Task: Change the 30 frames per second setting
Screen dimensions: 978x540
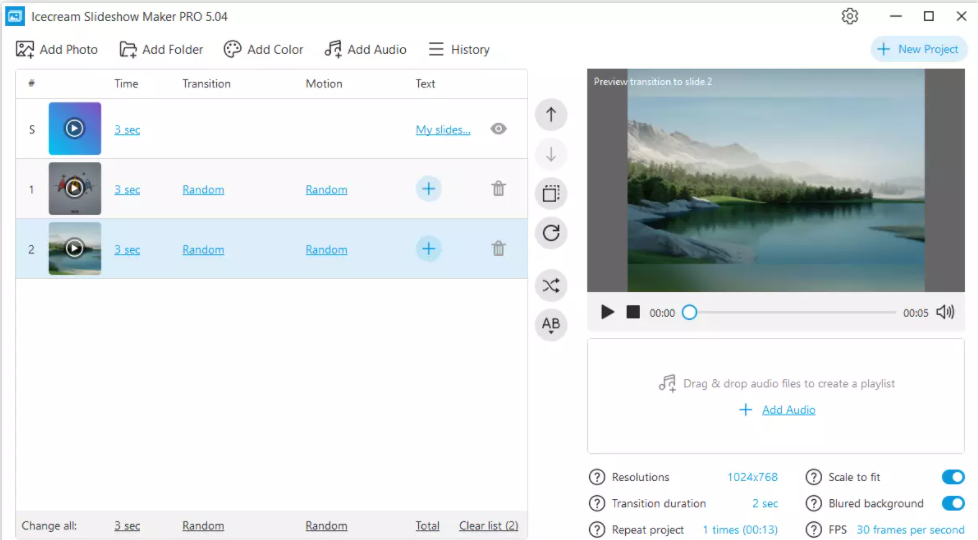Action: (910, 529)
